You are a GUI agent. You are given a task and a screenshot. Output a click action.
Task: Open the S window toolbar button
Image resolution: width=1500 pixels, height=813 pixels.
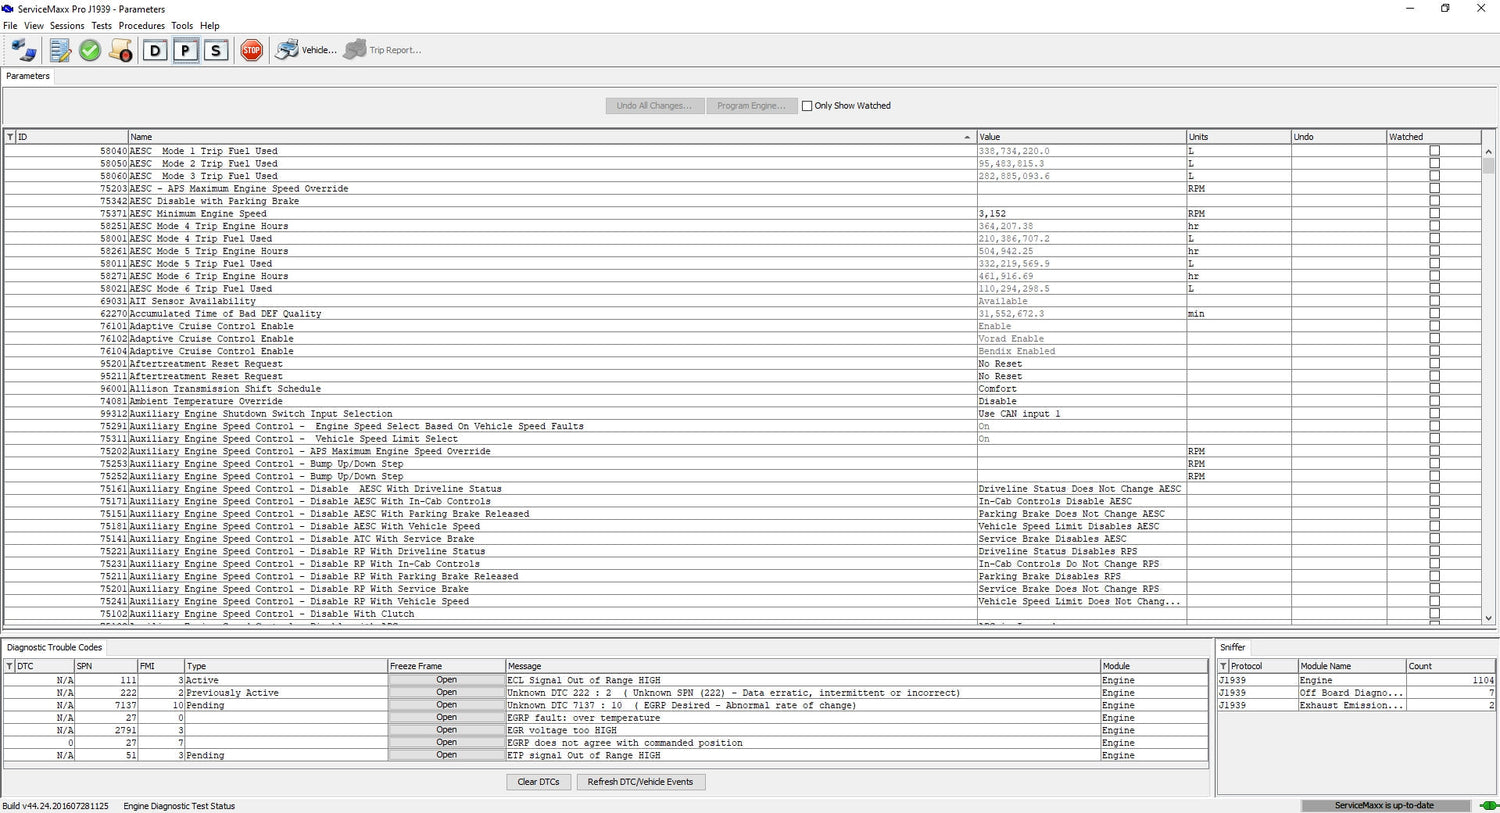coord(216,50)
